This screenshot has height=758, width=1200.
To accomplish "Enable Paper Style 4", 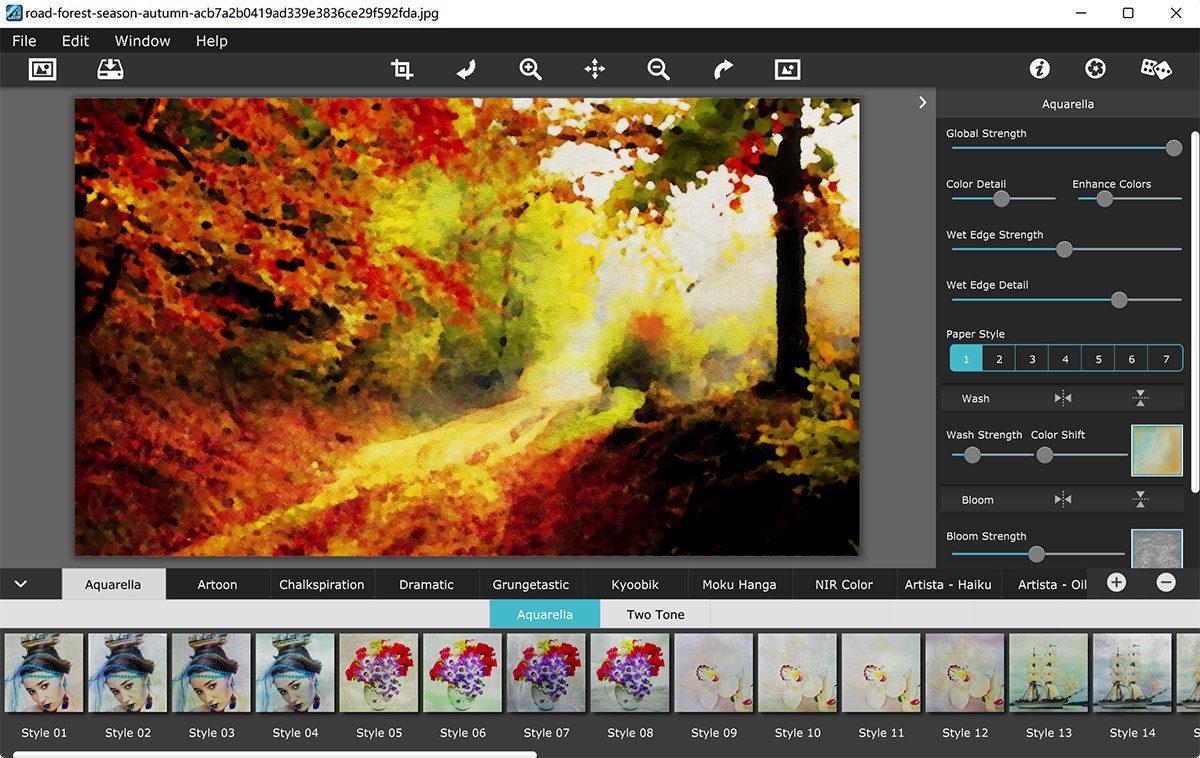I will click(x=1064, y=358).
